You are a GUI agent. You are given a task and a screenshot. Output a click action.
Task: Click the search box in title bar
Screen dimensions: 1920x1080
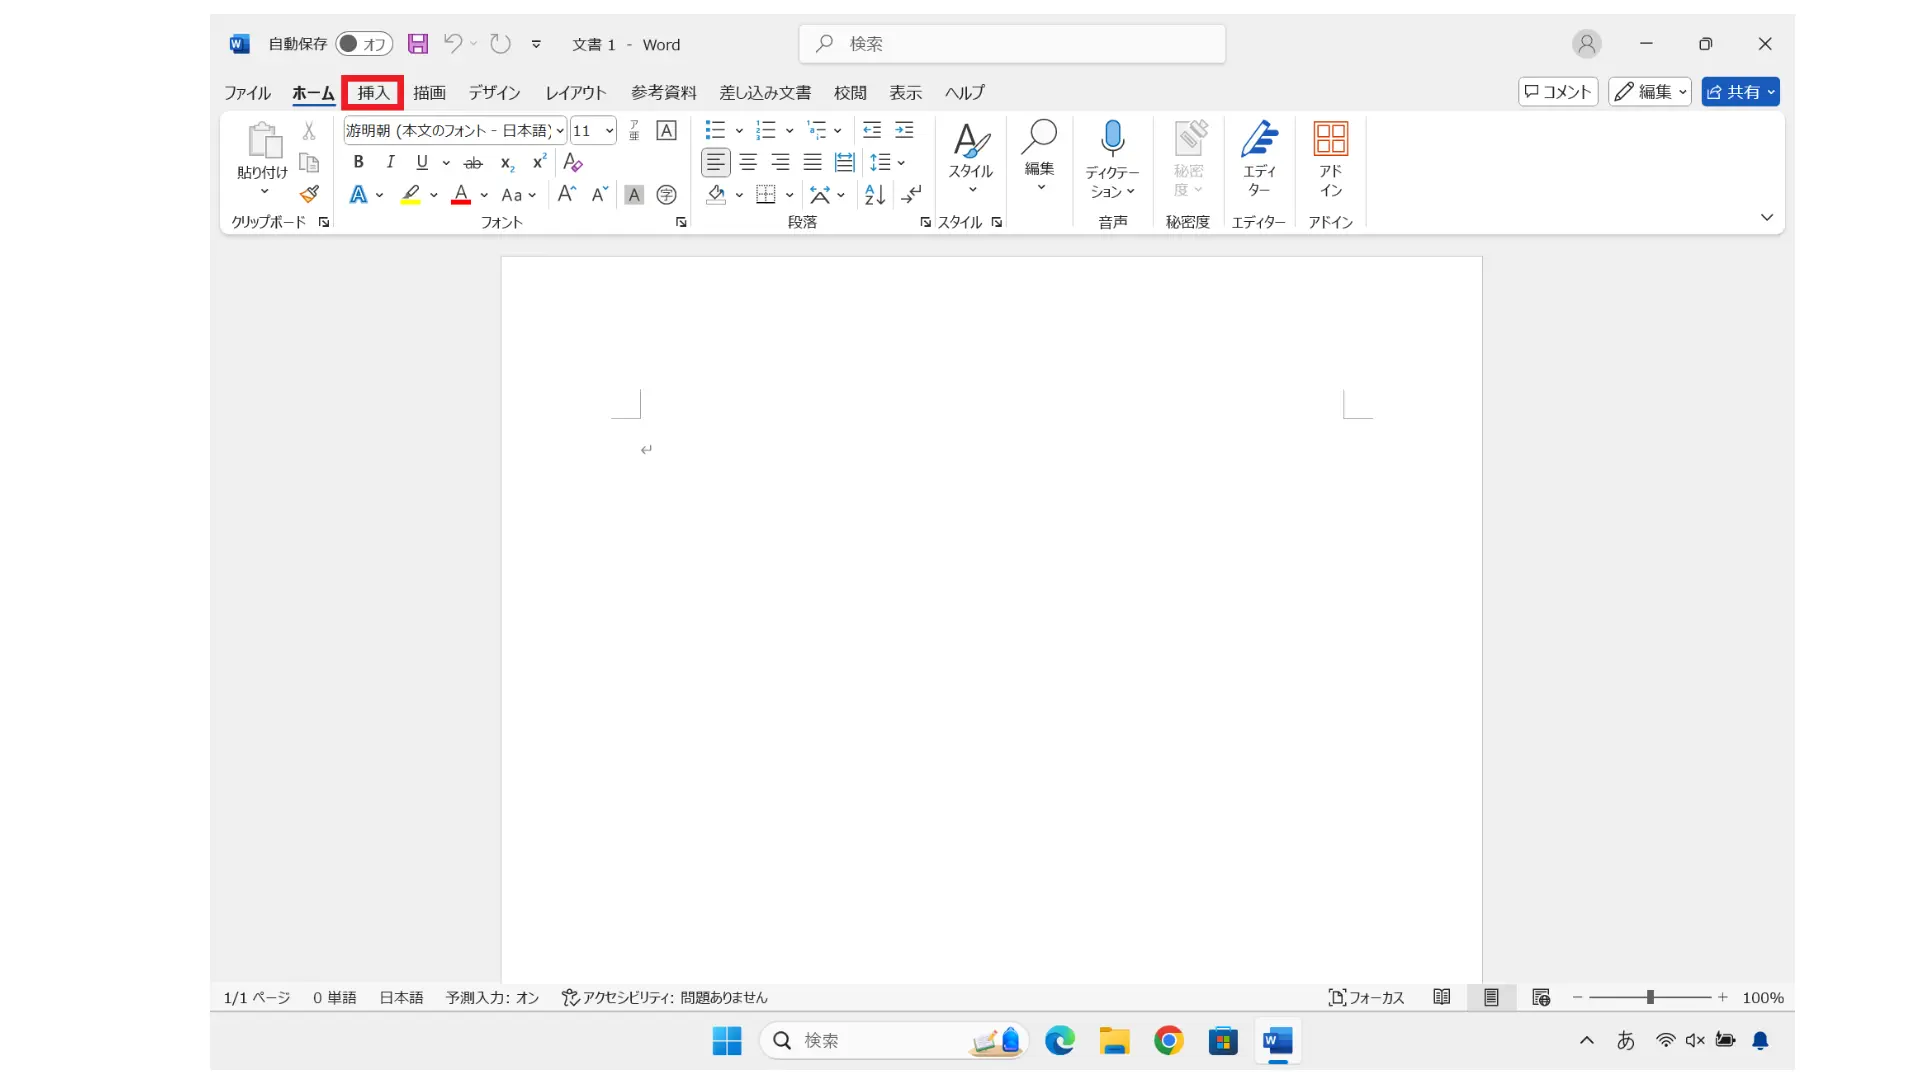pyautogui.click(x=1012, y=44)
